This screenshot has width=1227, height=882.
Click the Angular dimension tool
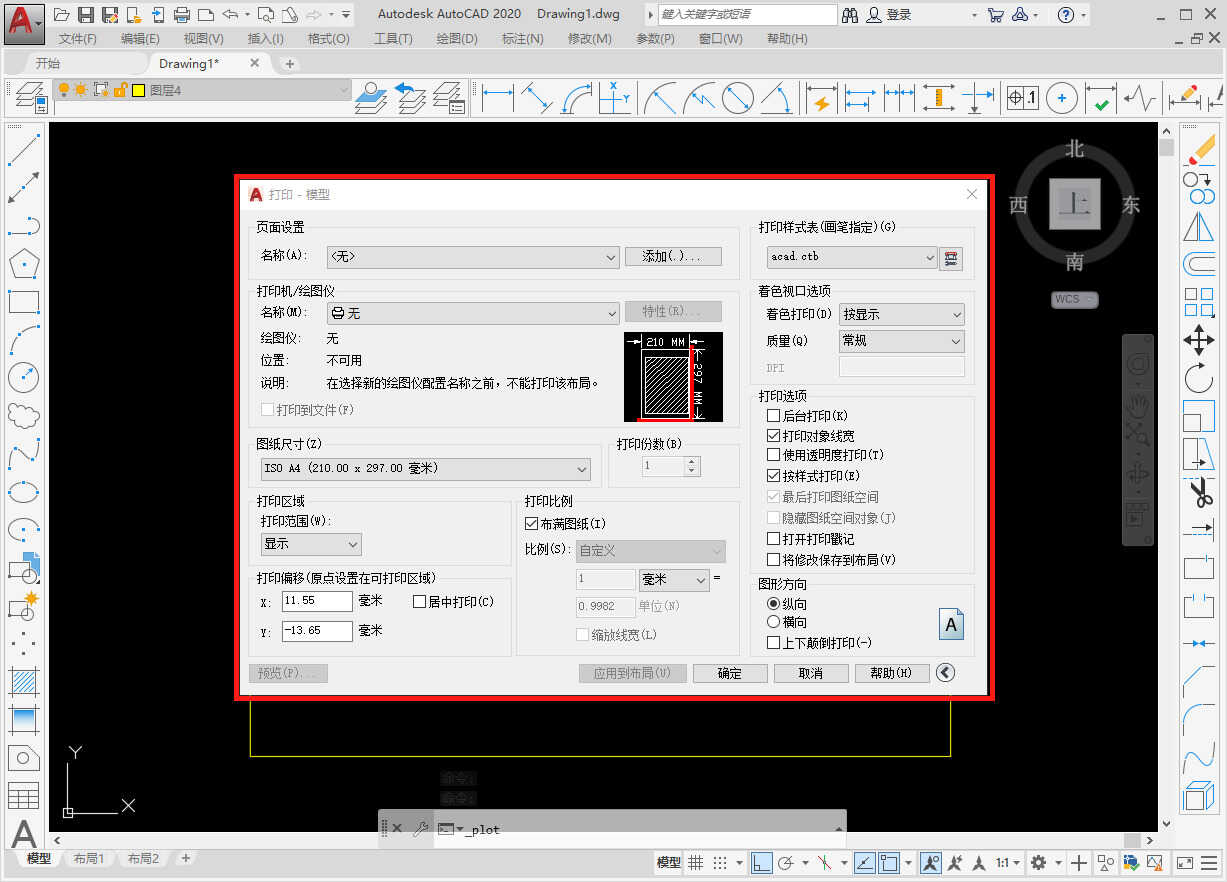[777, 98]
